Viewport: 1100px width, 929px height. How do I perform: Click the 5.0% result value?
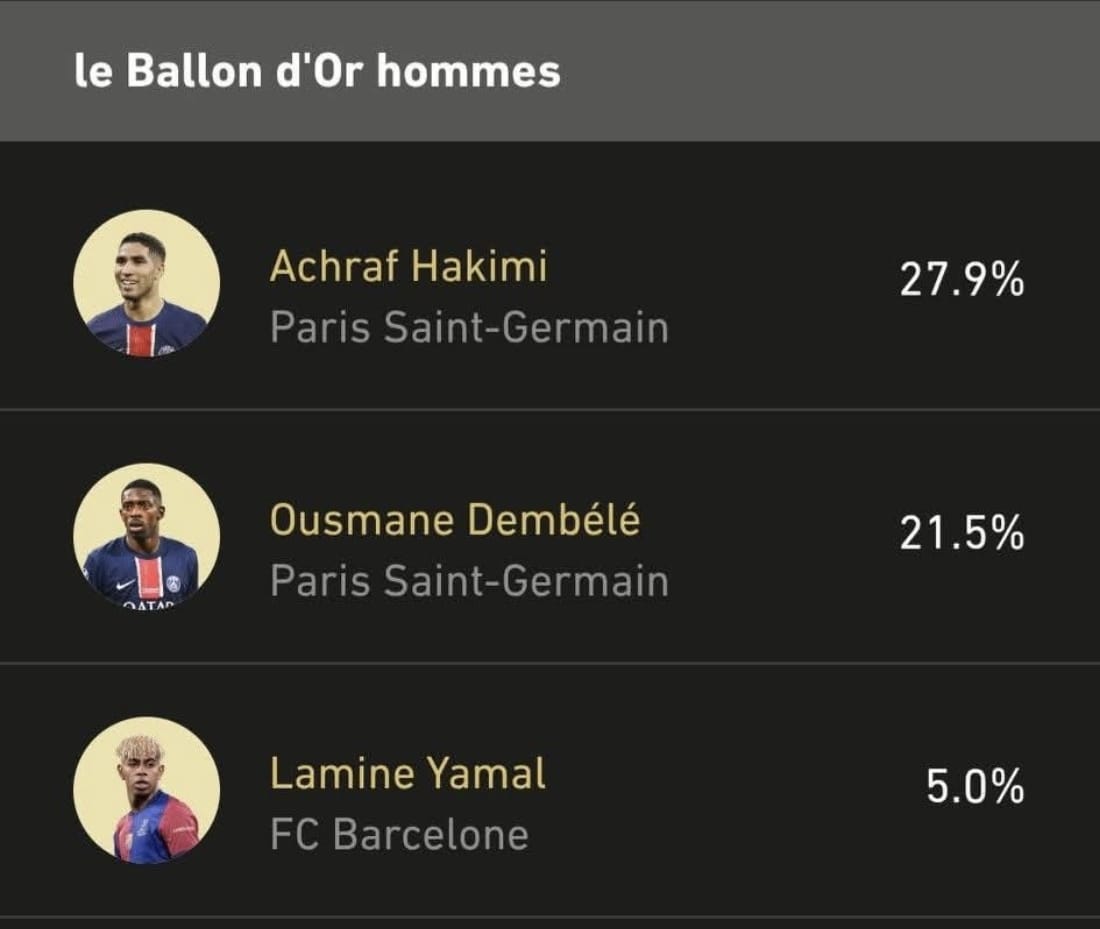975,787
